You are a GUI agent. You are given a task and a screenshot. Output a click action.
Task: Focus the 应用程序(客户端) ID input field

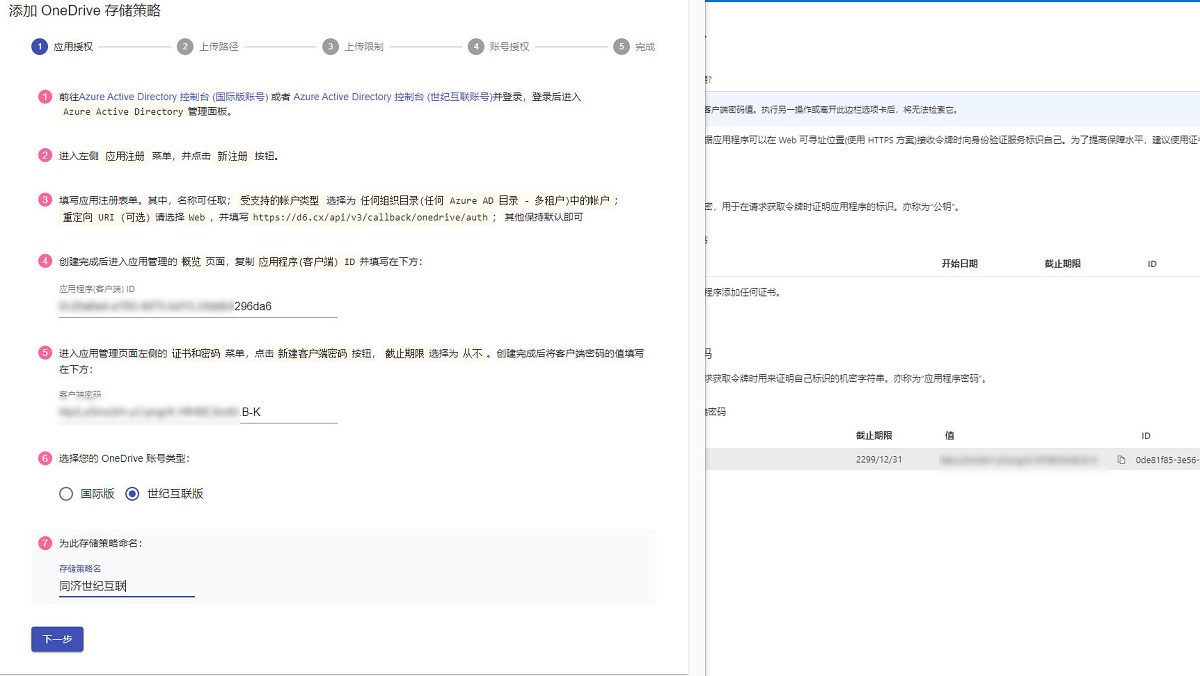pos(198,306)
